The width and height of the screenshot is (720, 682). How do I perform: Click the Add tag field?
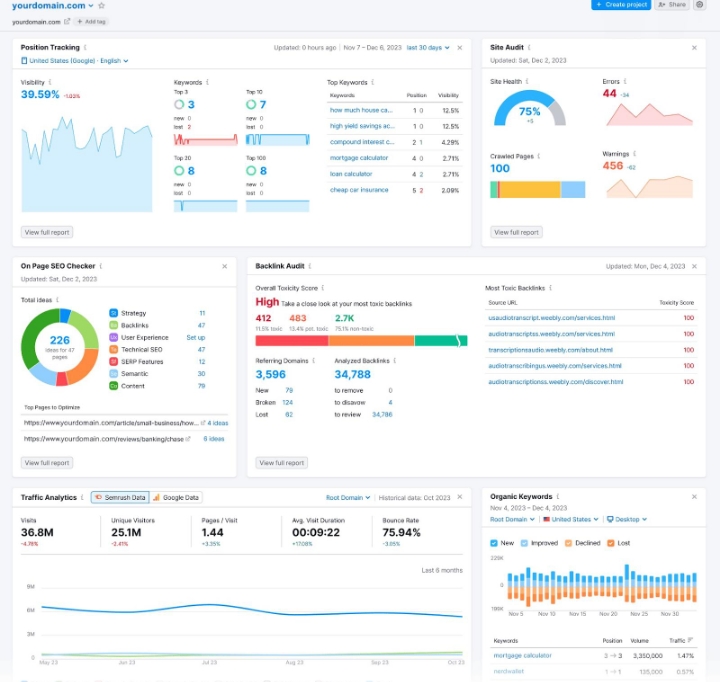tap(91, 22)
